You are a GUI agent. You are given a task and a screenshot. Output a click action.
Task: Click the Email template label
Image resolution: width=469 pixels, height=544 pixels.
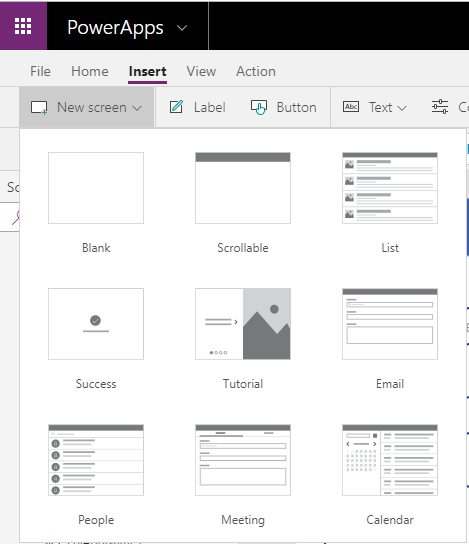click(390, 384)
